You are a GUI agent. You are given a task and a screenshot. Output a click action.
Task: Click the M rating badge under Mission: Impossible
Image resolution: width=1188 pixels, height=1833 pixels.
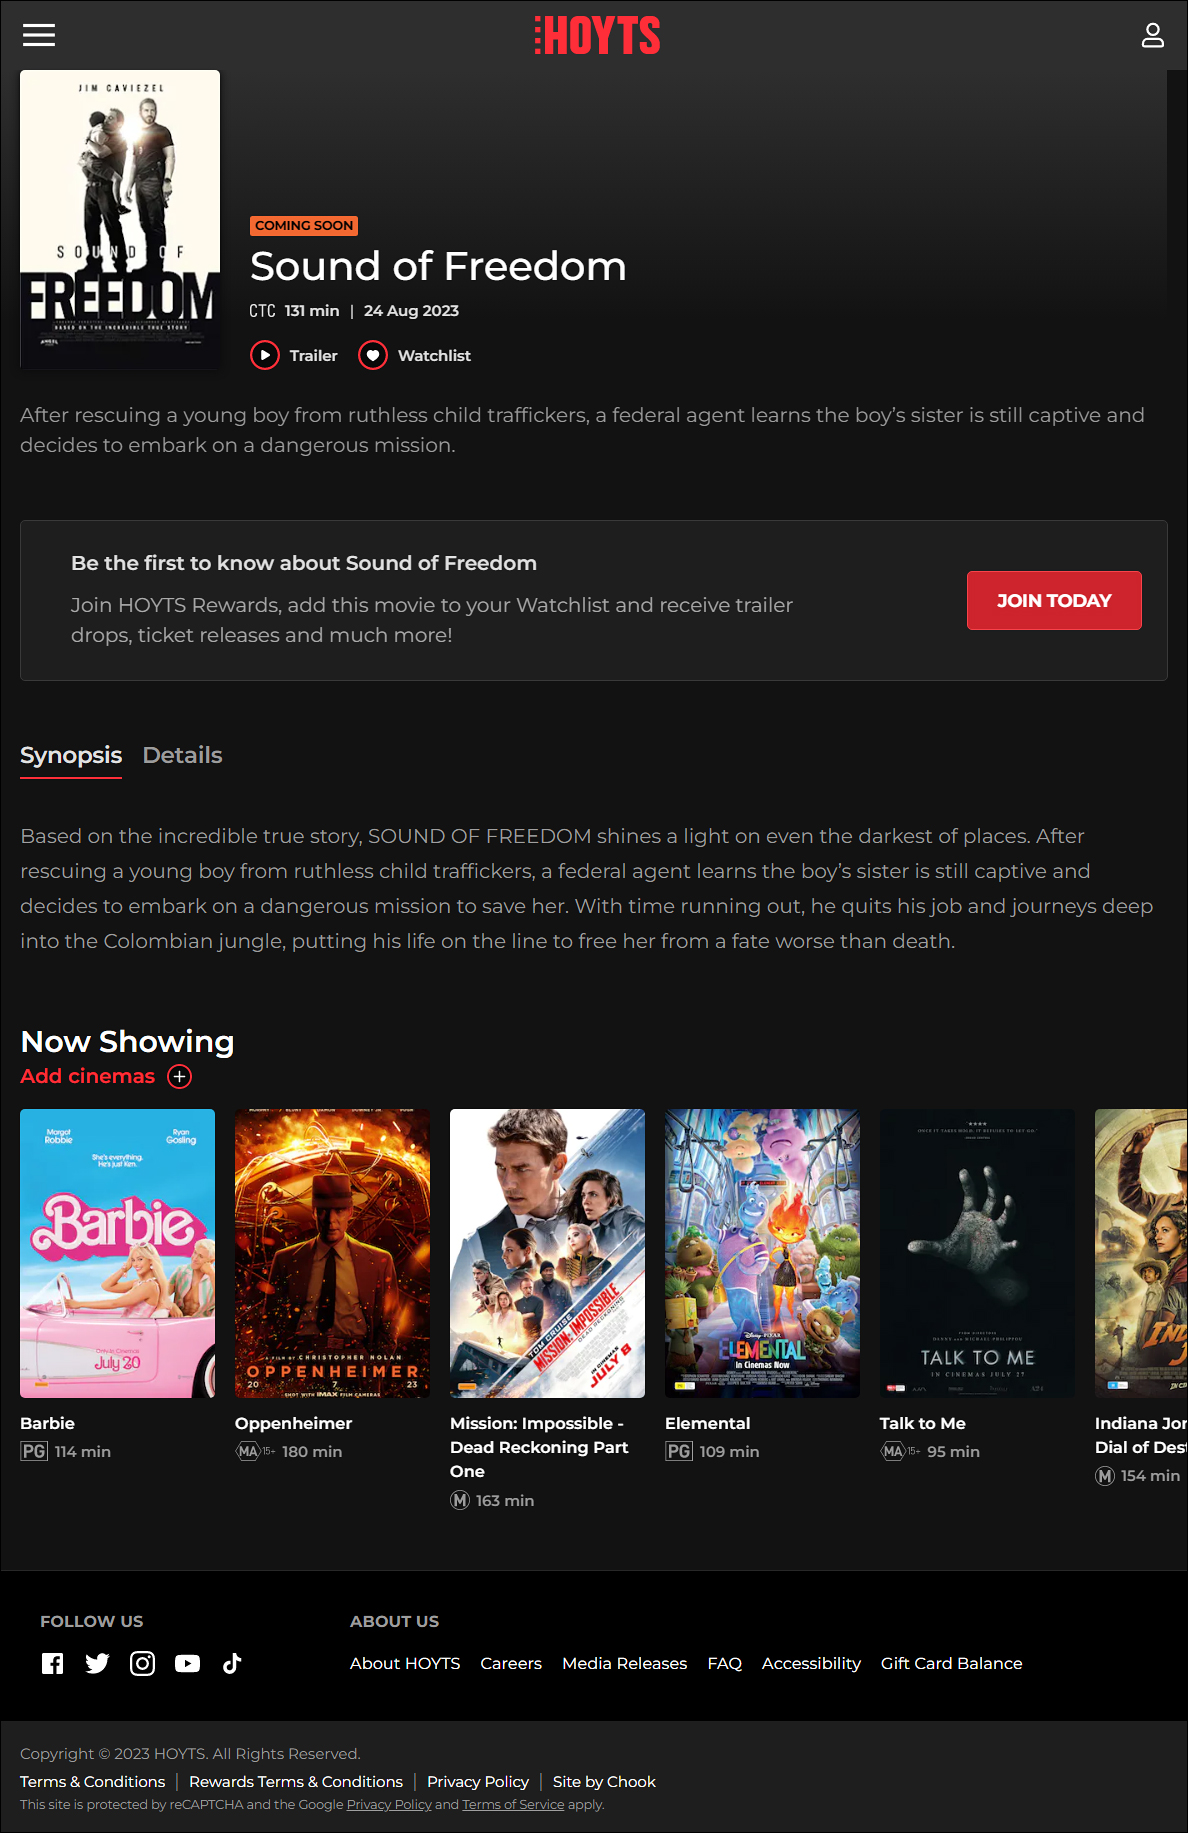tap(460, 1500)
